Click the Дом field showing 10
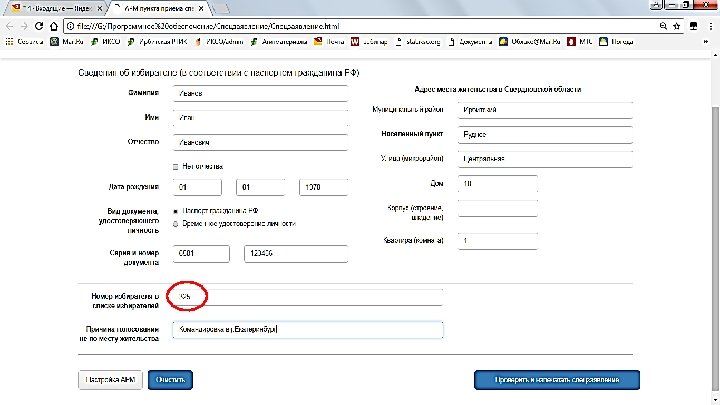Screen dimensions: 720x405 pyautogui.click(x=497, y=184)
